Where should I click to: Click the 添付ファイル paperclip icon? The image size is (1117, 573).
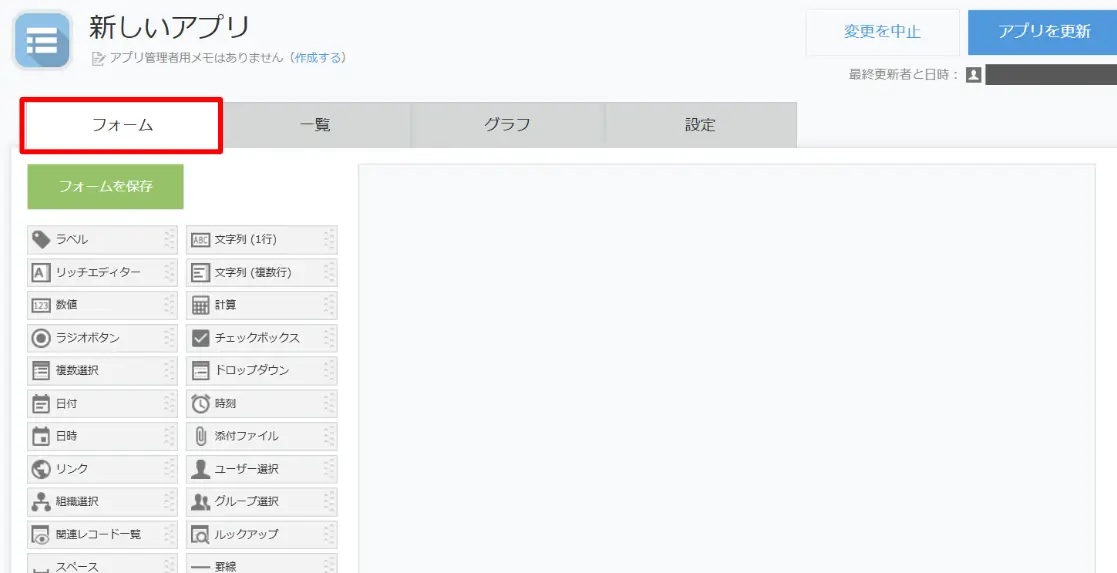pos(200,436)
